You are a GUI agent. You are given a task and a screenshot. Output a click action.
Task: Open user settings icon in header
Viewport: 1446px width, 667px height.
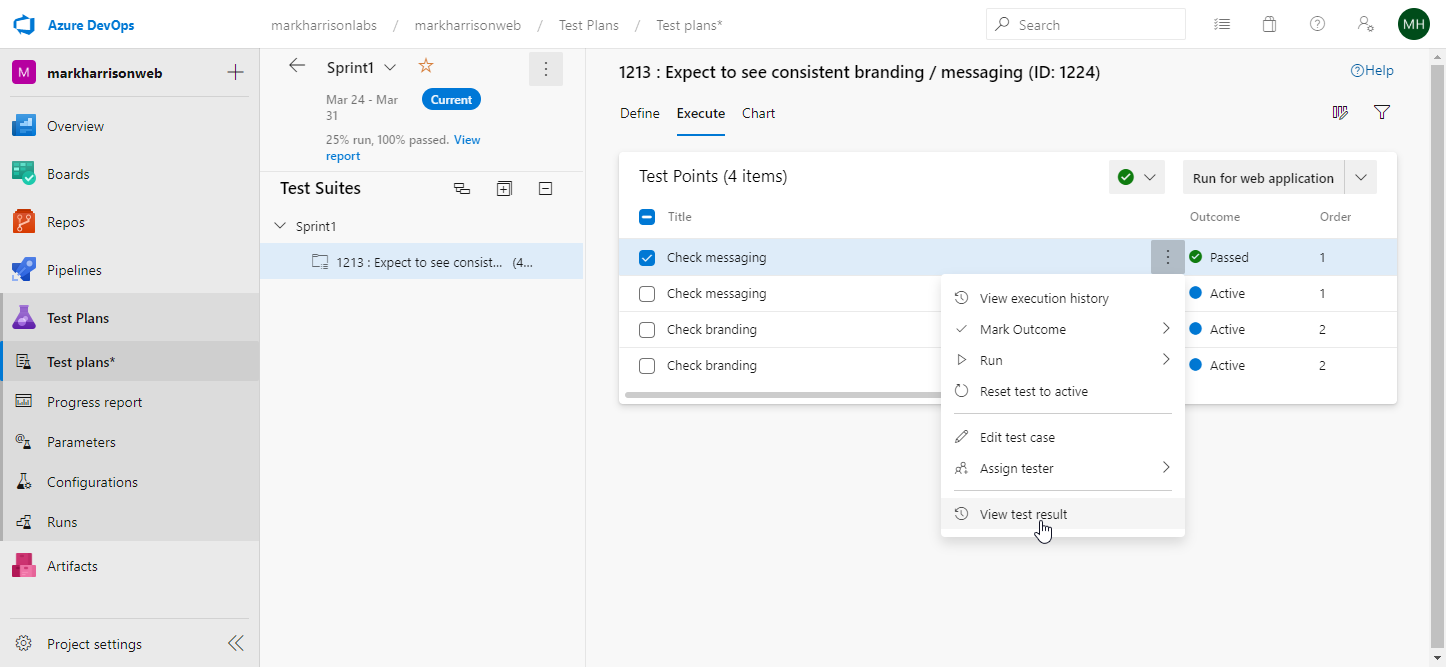point(1365,25)
